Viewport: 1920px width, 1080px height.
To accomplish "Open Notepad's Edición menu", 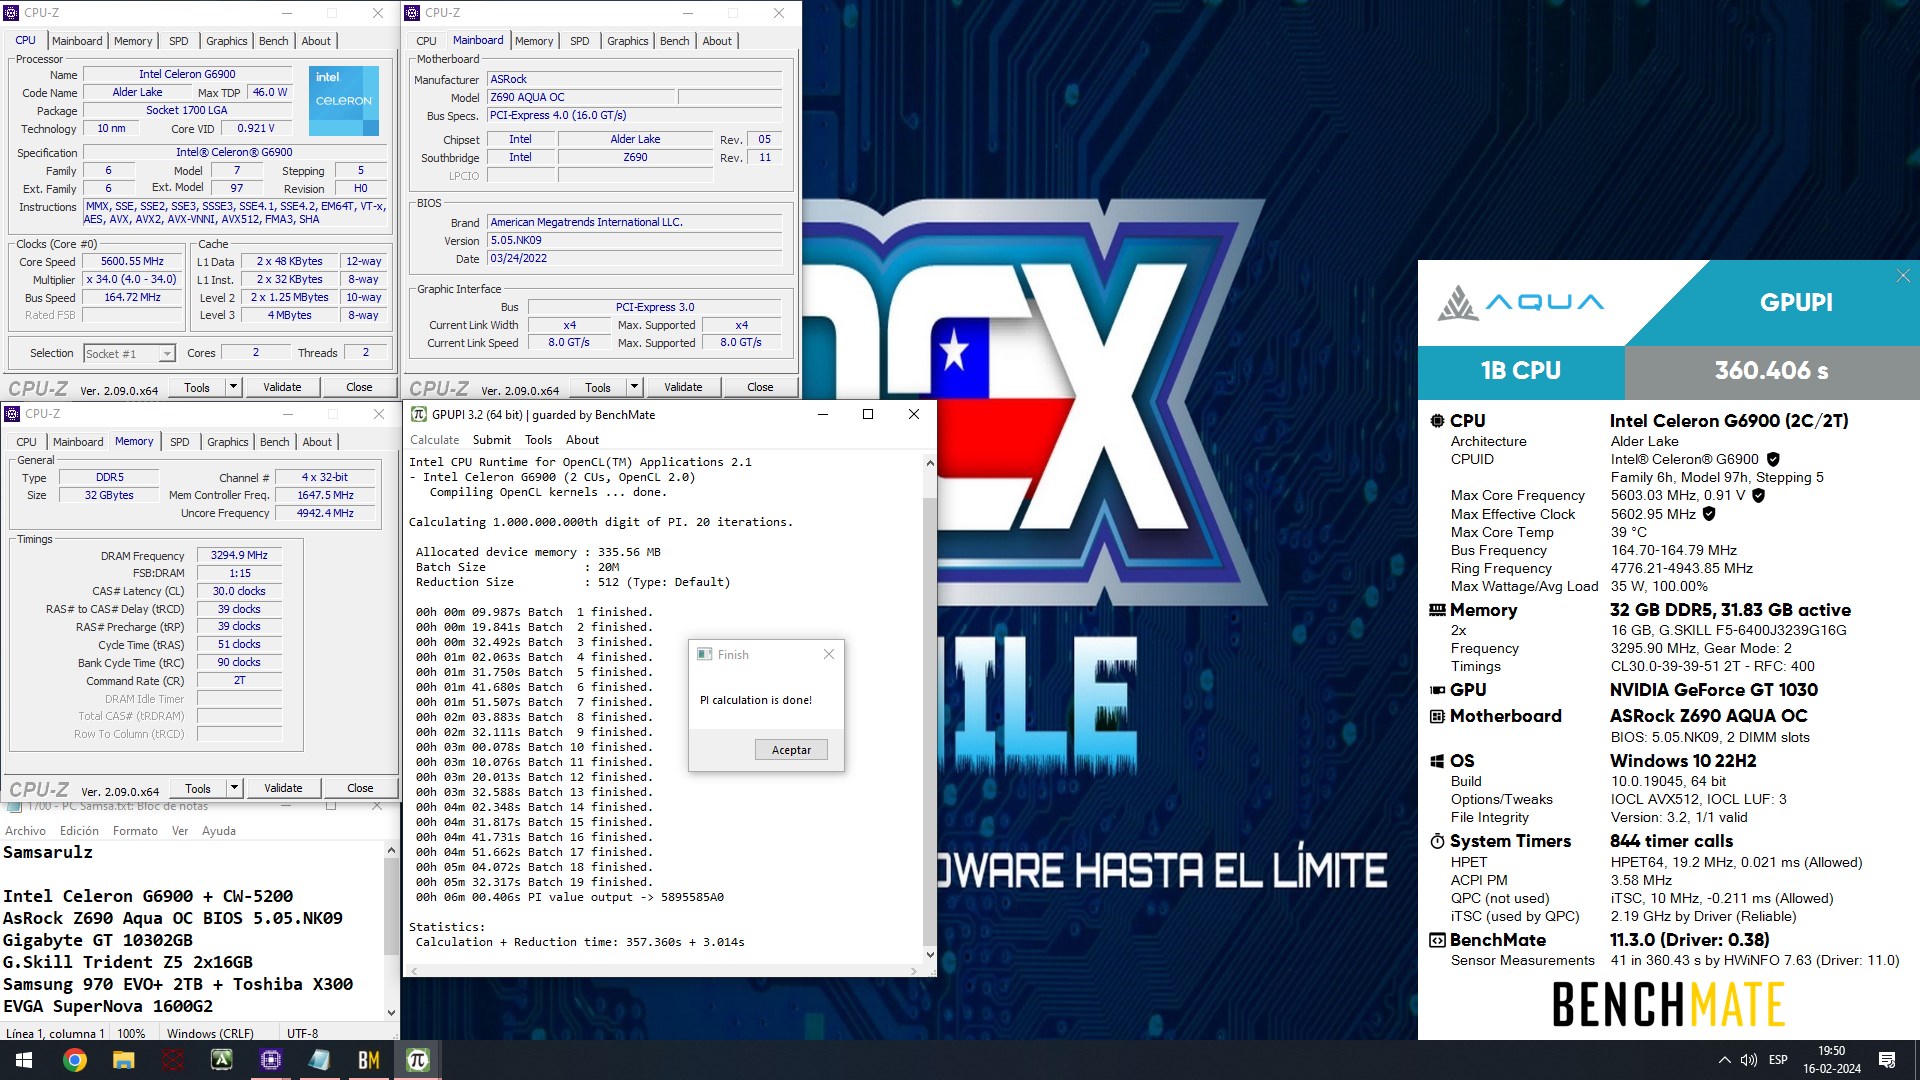I will pyautogui.click(x=79, y=831).
